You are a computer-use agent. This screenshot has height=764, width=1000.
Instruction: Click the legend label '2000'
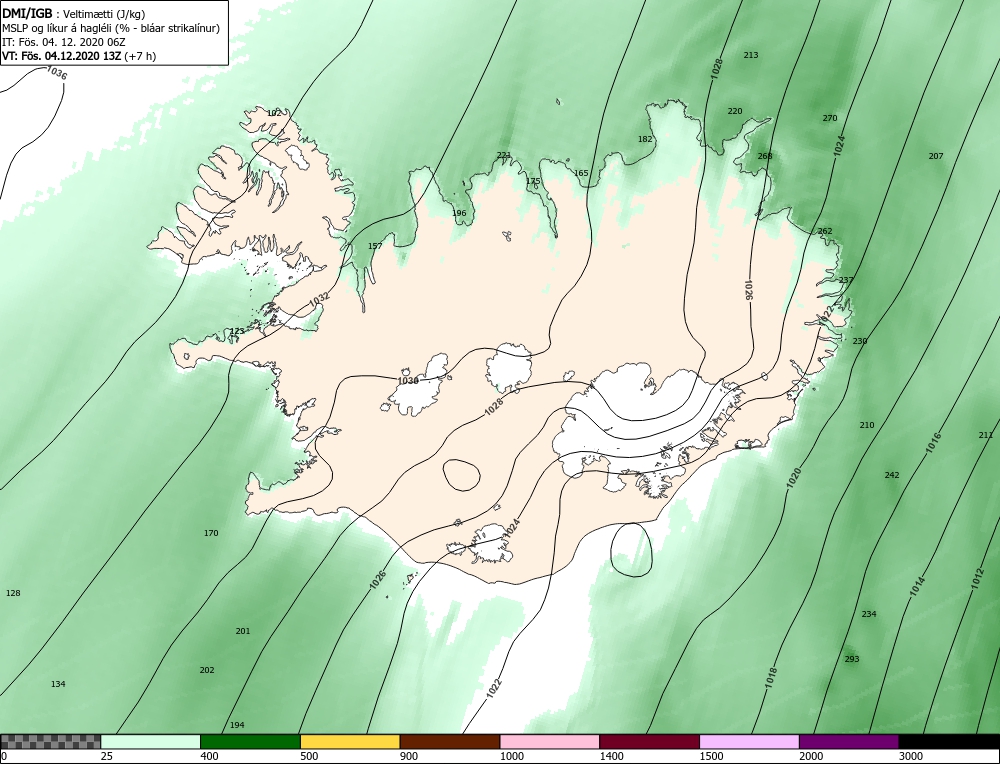[x=811, y=757]
